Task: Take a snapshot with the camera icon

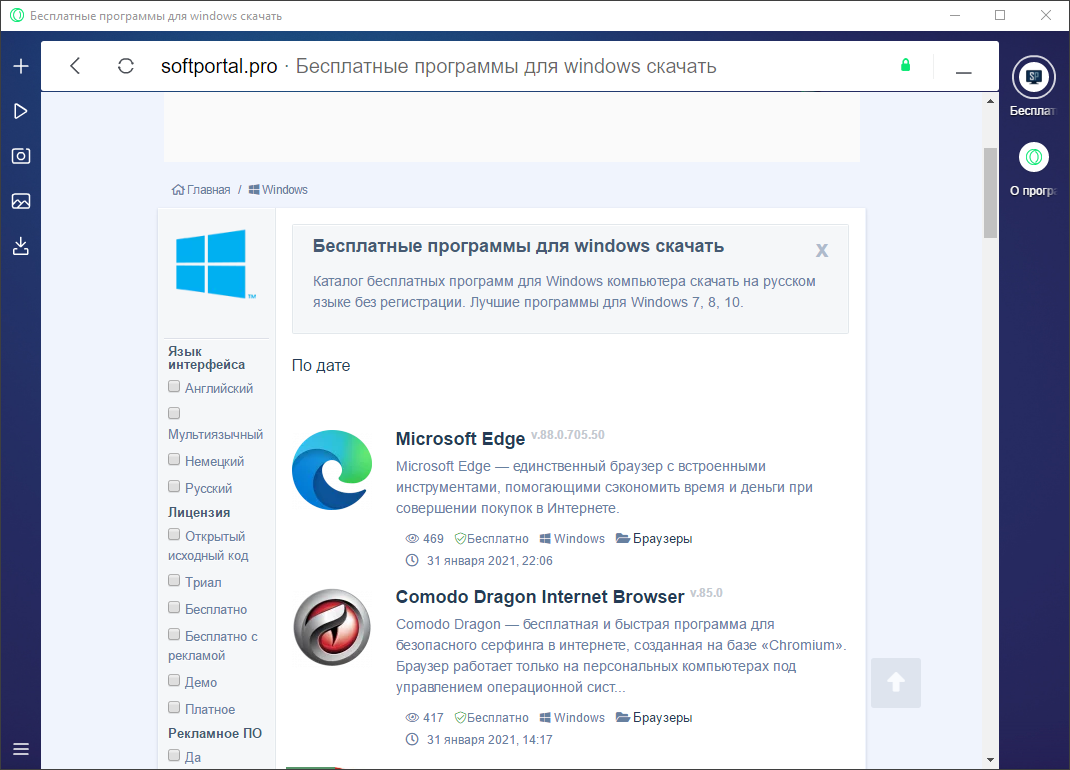Action: 21,156
